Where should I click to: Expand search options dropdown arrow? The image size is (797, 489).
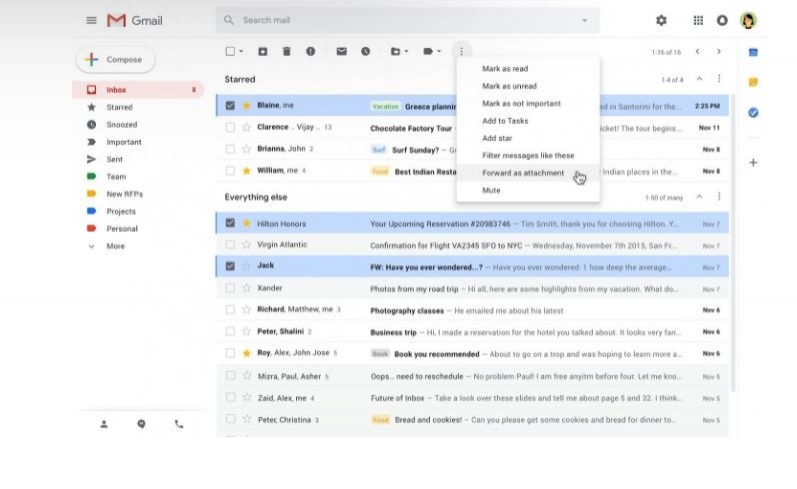click(585, 20)
